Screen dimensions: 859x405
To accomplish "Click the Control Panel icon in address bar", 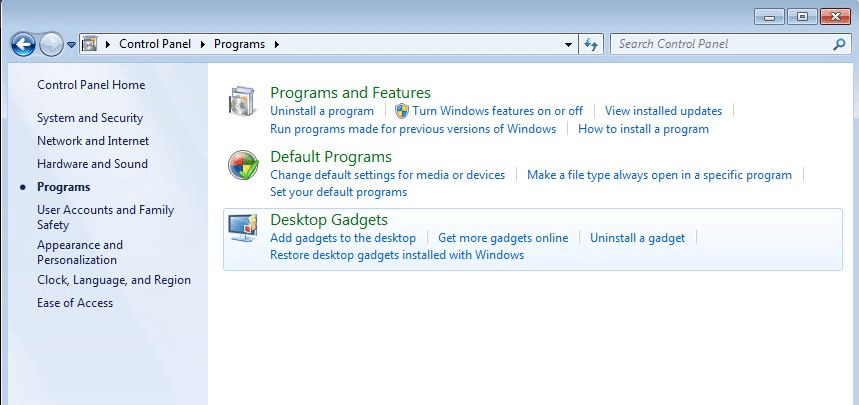I will (x=90, y=44).
